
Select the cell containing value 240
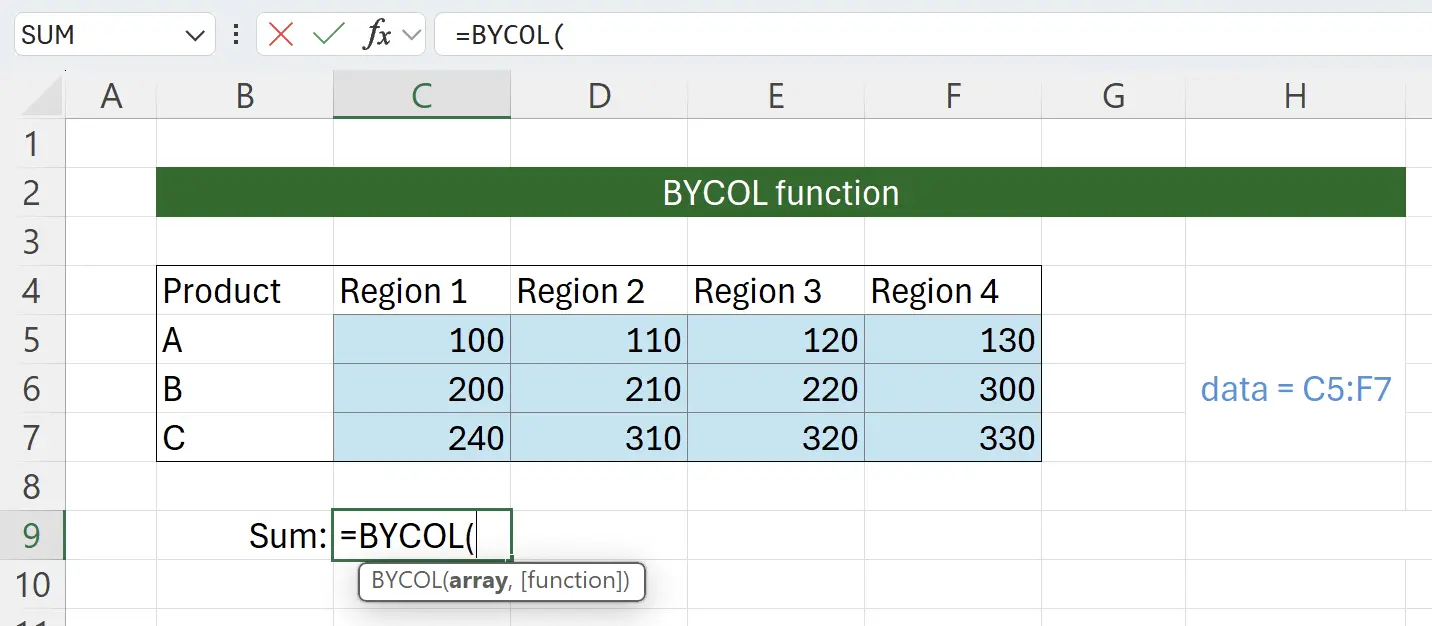coord(421,438)
